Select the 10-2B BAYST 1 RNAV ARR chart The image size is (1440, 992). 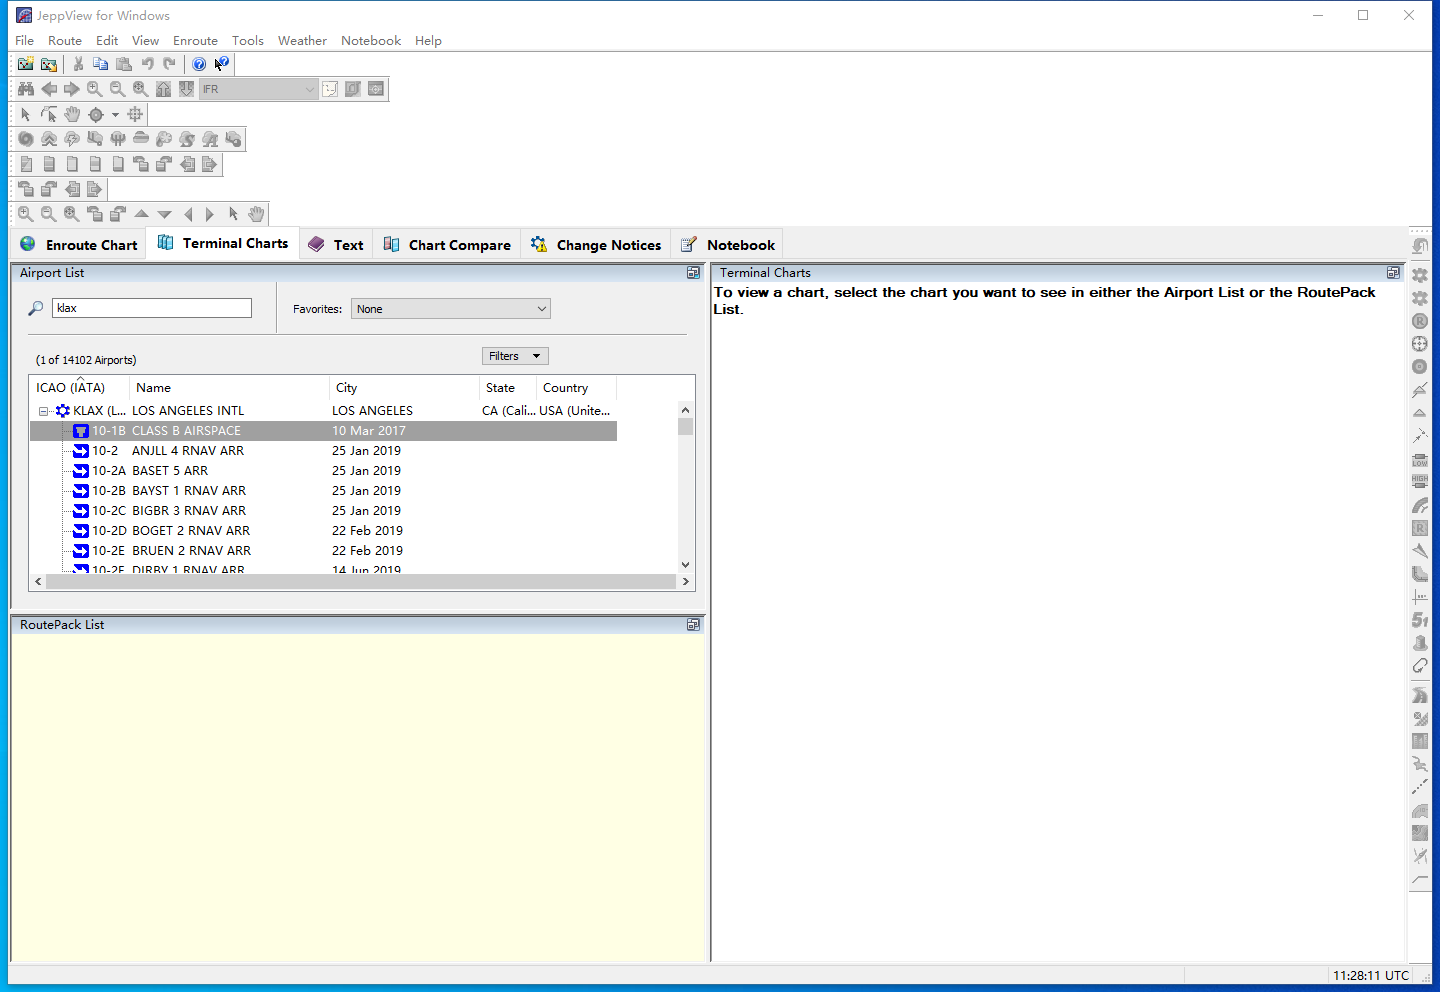[x=323, y=491]
